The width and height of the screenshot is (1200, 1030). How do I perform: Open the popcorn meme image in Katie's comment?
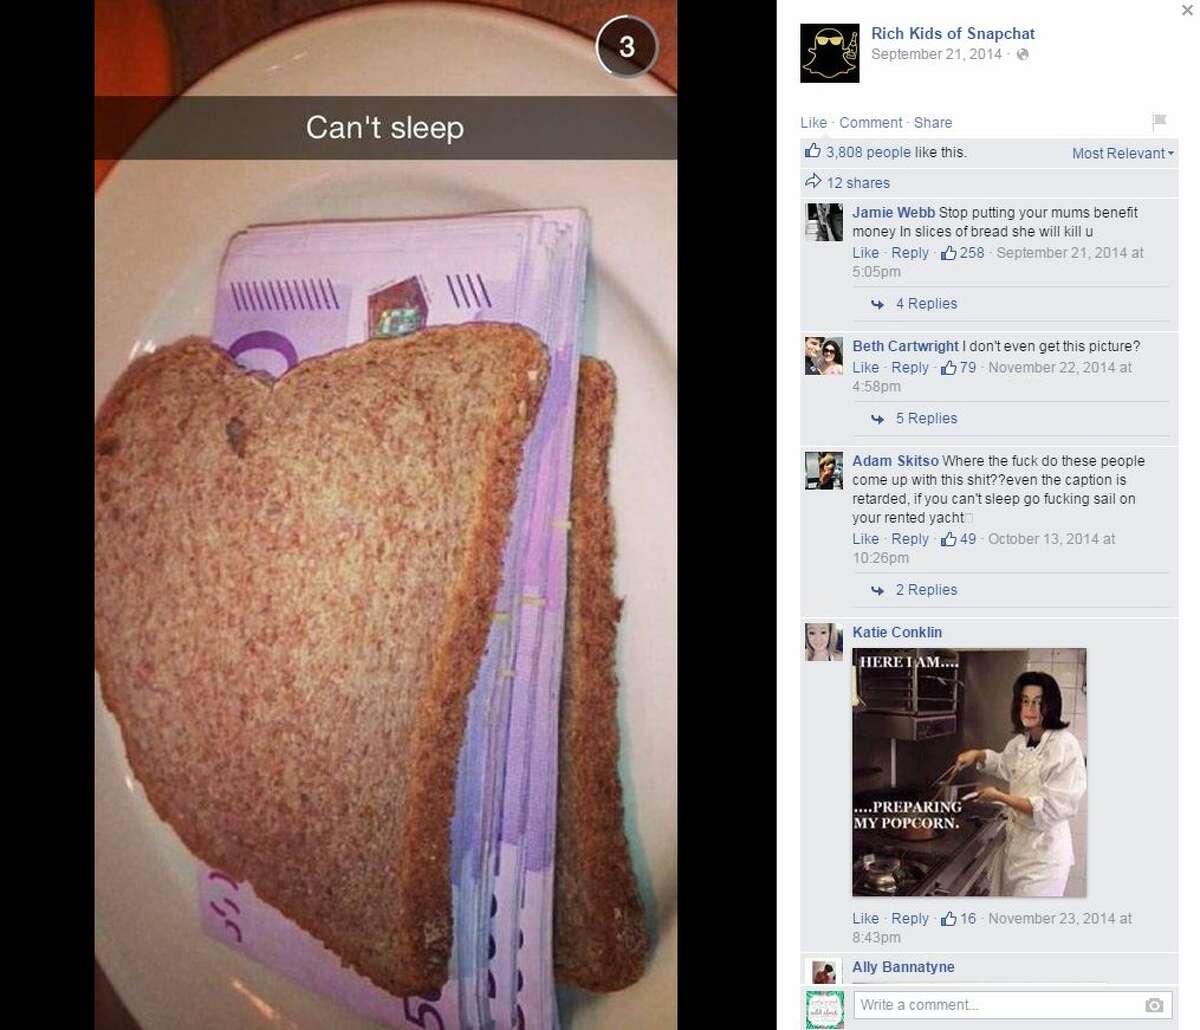[x=969, y=772]
